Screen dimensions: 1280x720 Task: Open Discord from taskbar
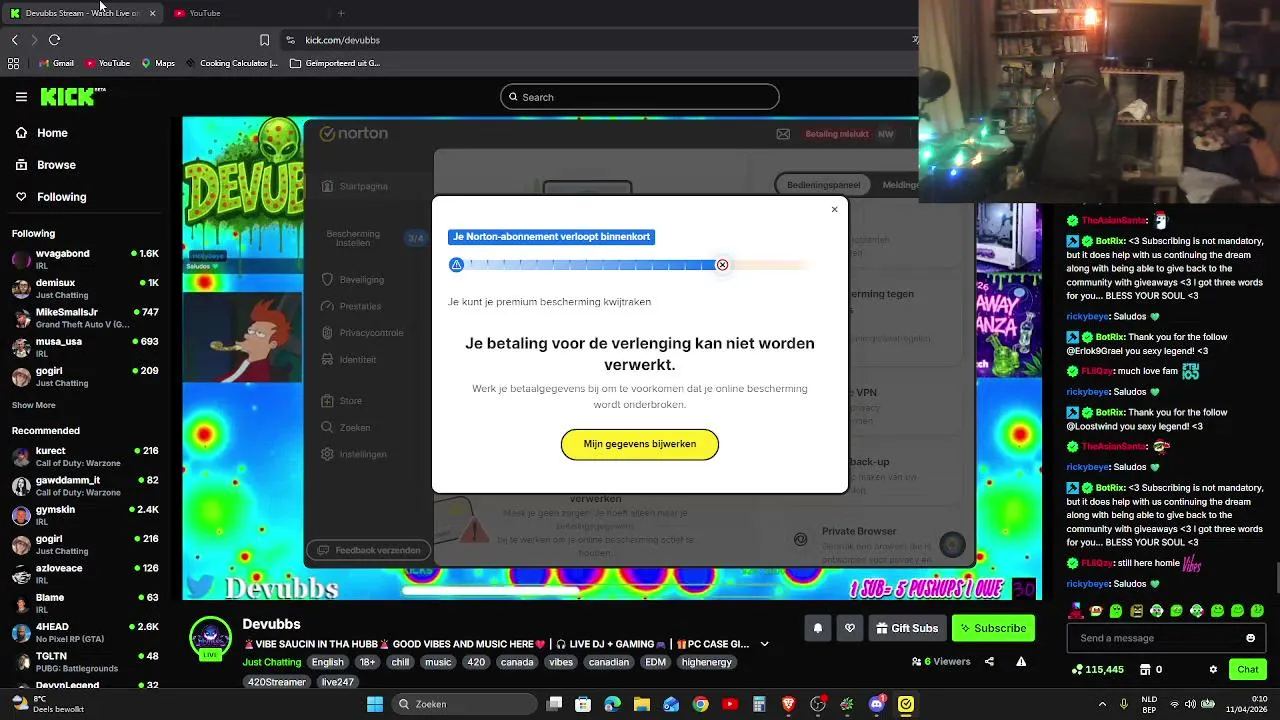pyautogui.click(x=877, y=704)
